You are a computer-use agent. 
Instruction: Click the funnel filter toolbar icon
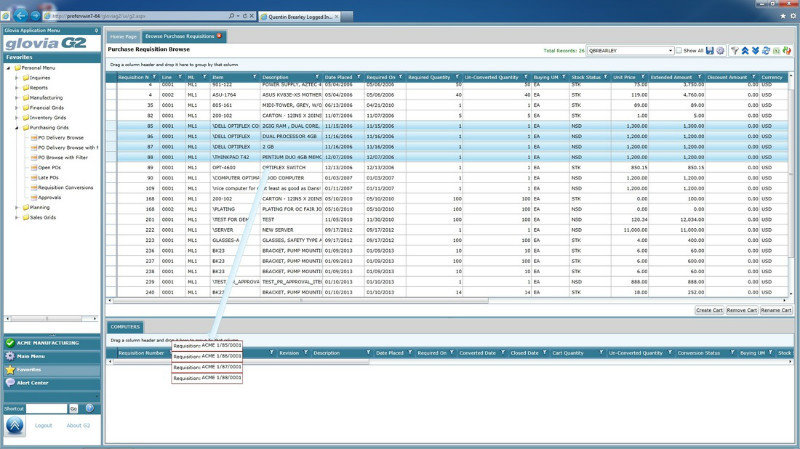735,50
